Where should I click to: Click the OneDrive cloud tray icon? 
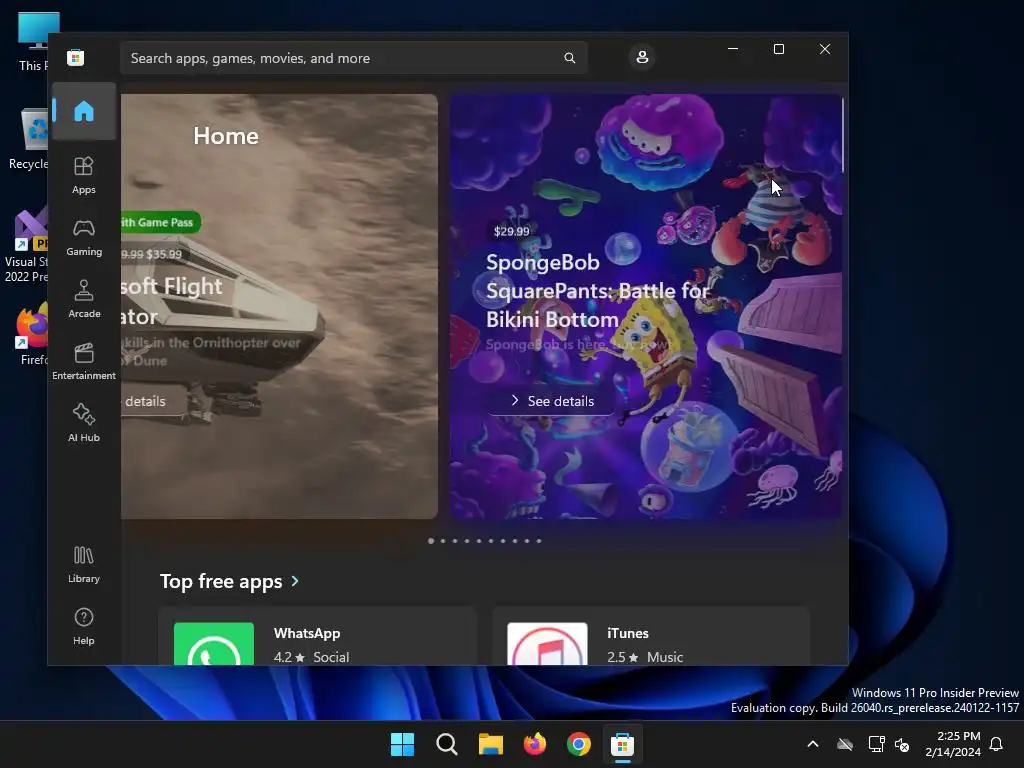coord(845,744)
